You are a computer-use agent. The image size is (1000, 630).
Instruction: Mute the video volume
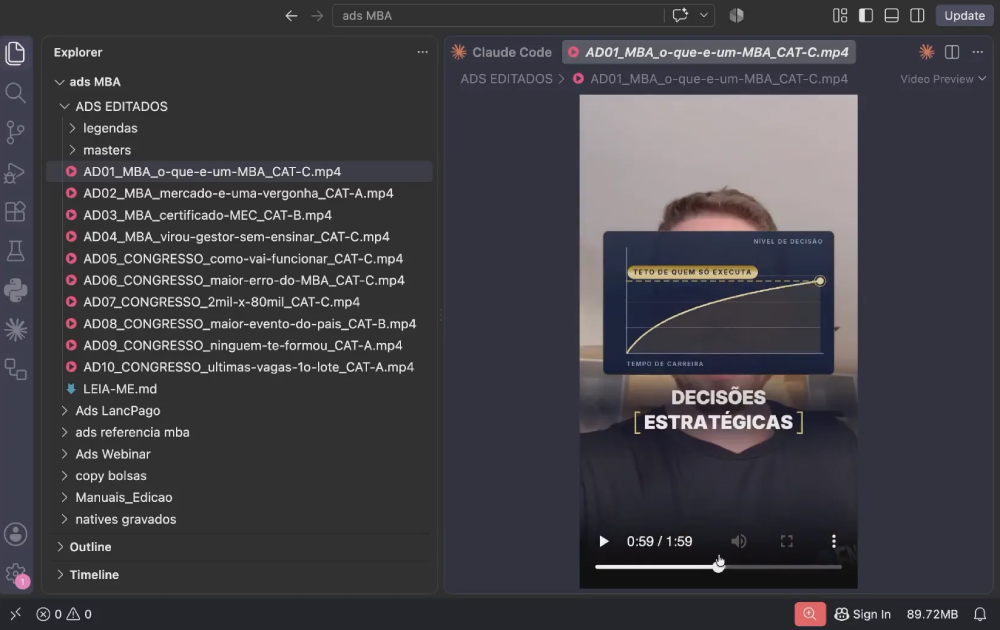tap(739, 541)
